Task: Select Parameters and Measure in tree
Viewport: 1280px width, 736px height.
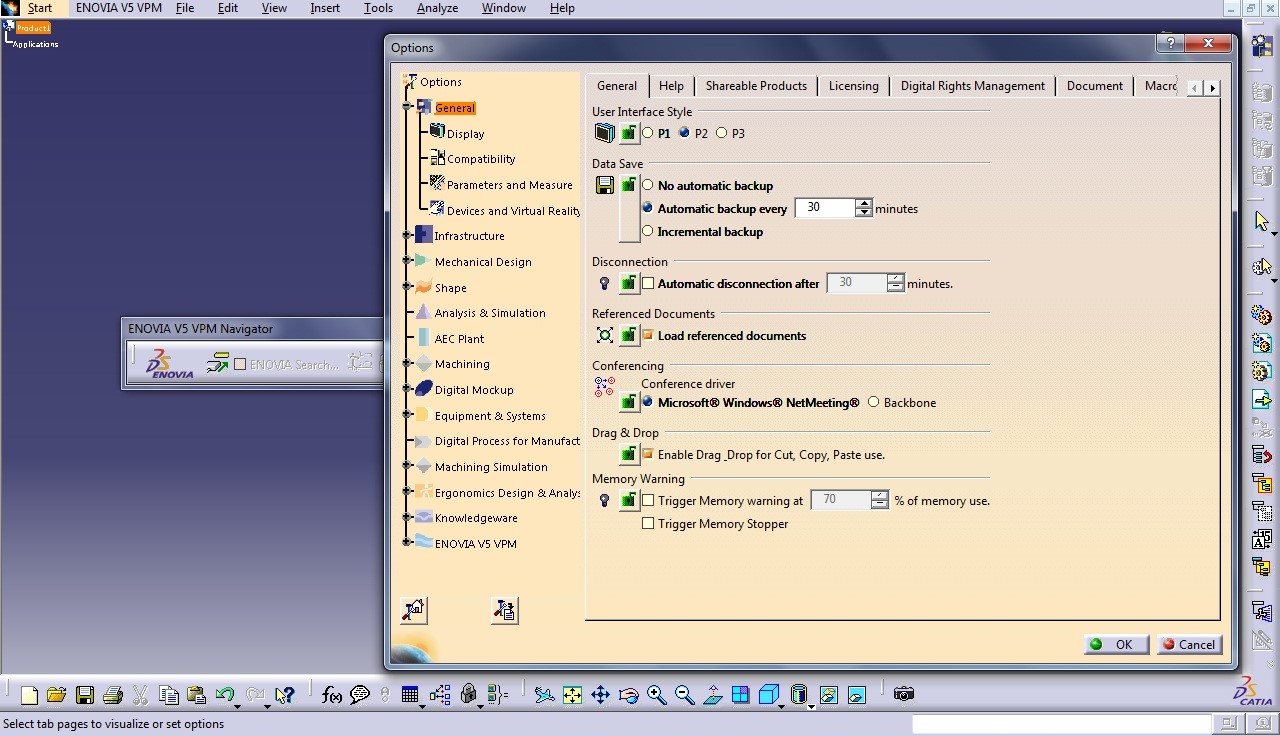Action: coord(509,185)
